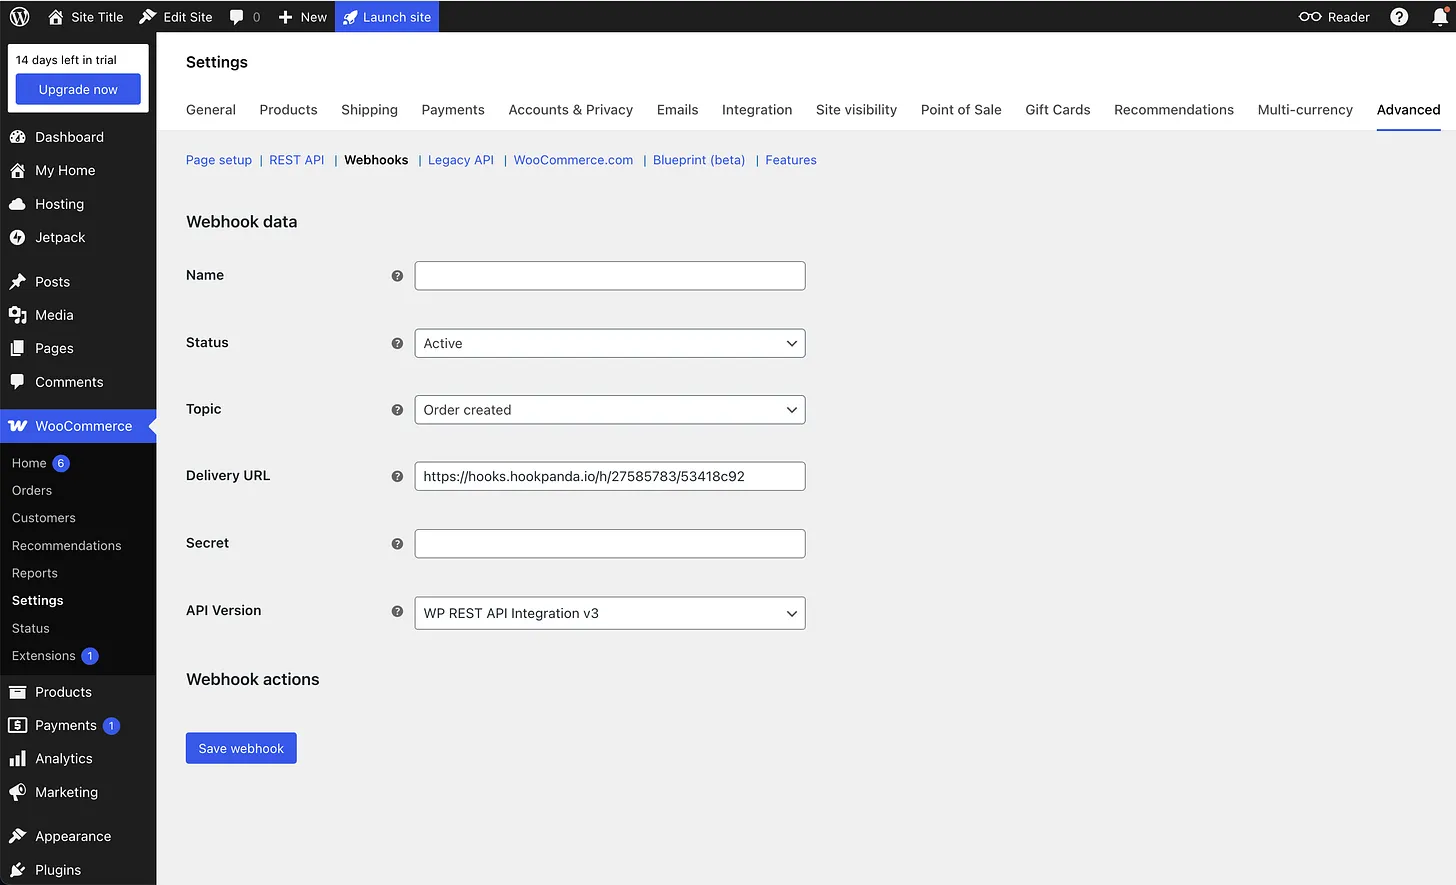Expand the API Version dropdown

click(x=609, y=614)
